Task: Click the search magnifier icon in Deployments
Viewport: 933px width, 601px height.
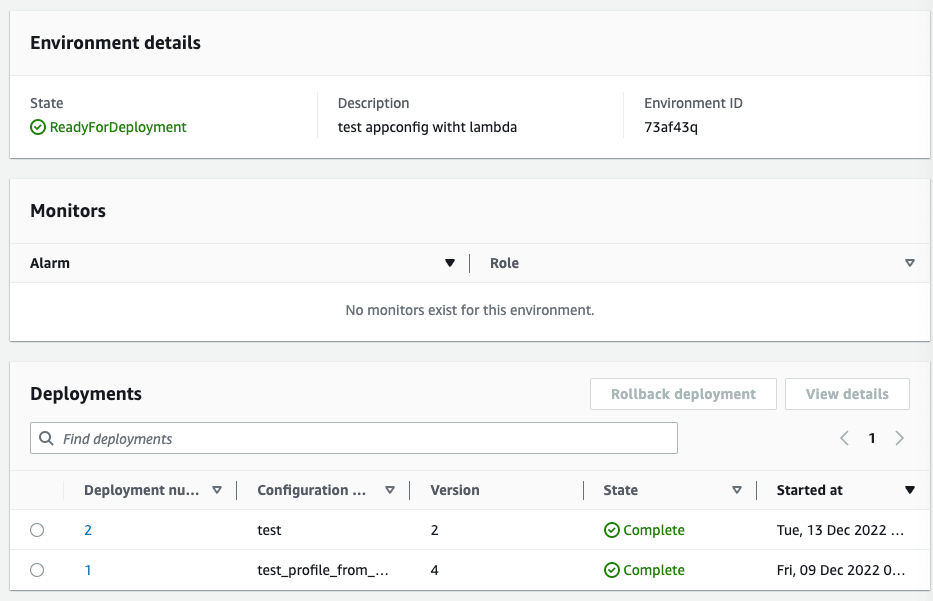Action: tap(46, 438)
